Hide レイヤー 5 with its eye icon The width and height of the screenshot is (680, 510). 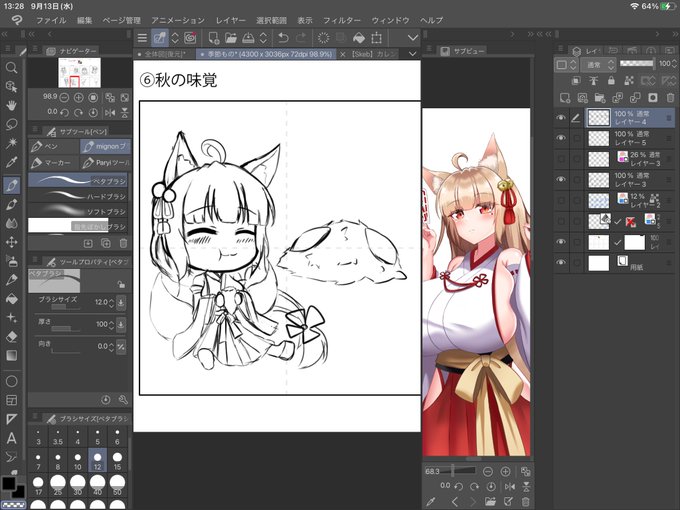tap(561, 138)
